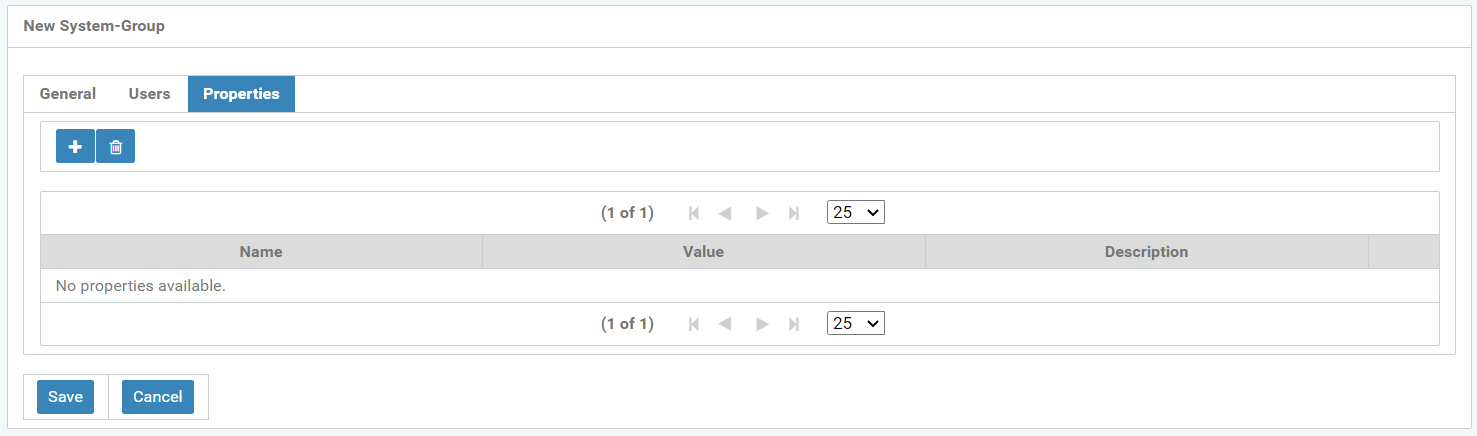Cancel creating the system group
This screenshot has width=1477, height=436.
click(x=158, y=397)
